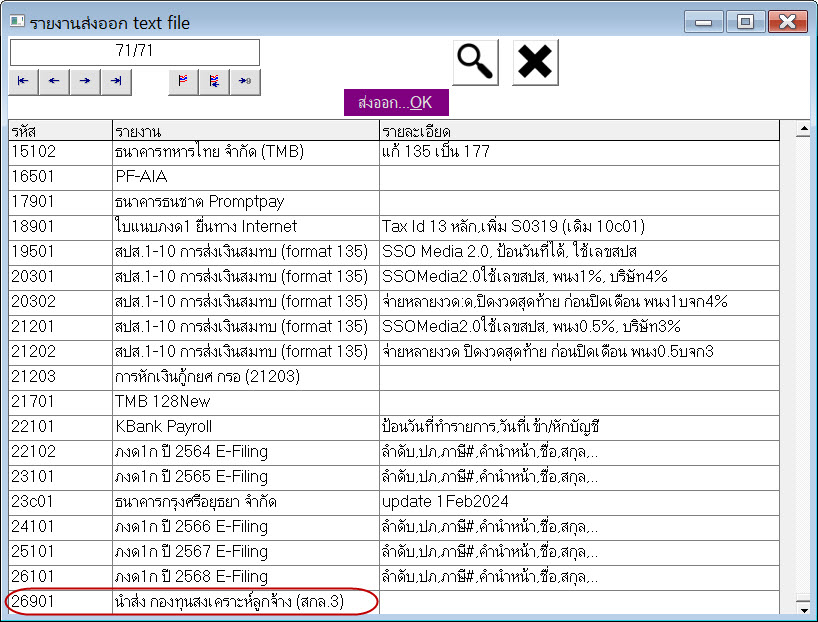Viewport: 818px width, 622px height.
Task: Go to next record arrow
Action: pyautogui.click(x=85, y=81)
